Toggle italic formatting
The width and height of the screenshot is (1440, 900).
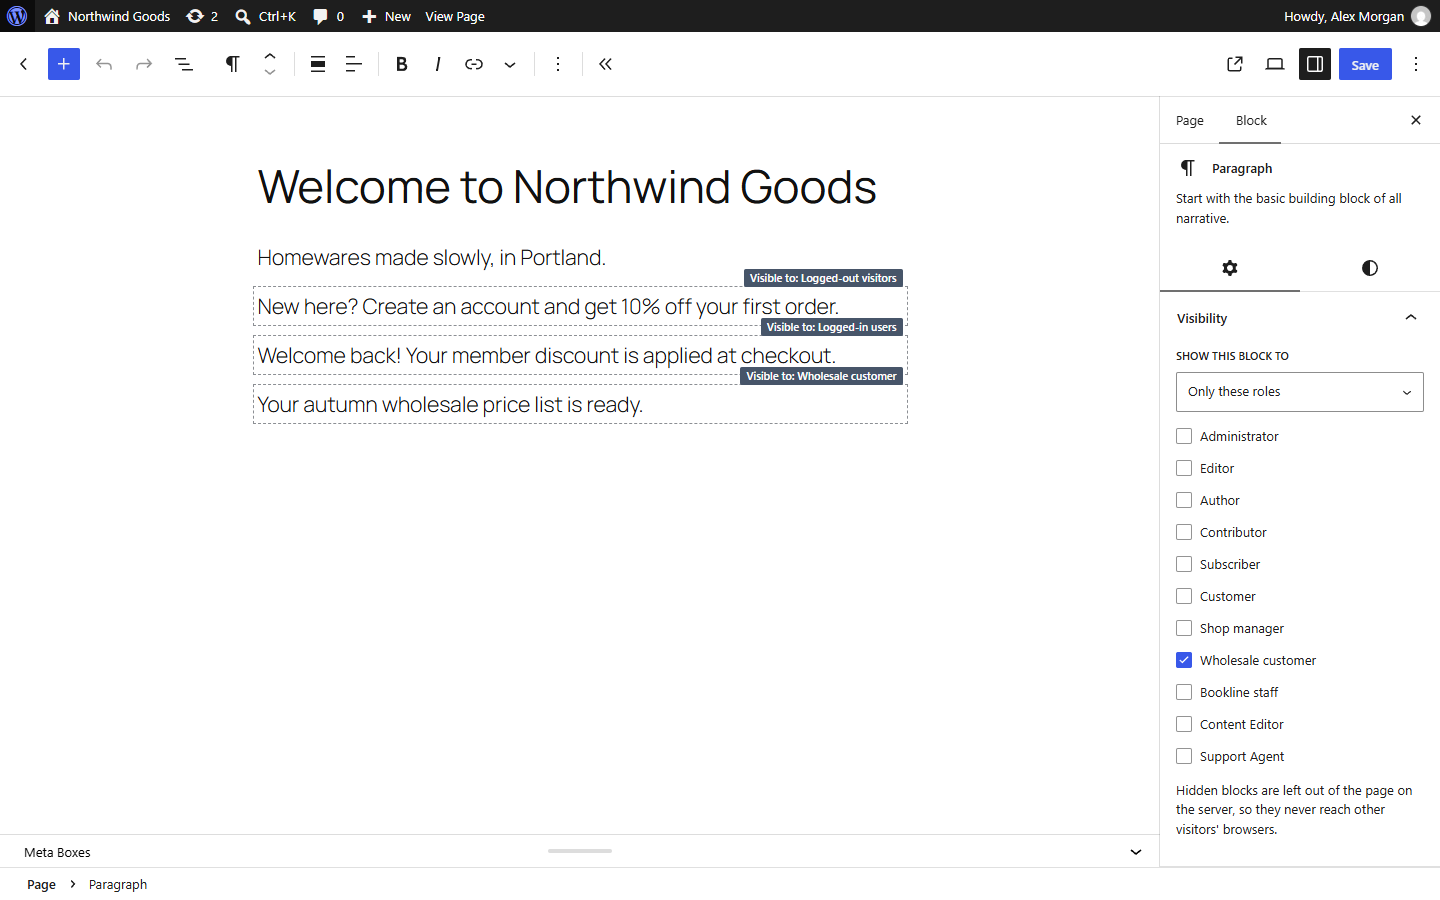click(x=438, y=64)
